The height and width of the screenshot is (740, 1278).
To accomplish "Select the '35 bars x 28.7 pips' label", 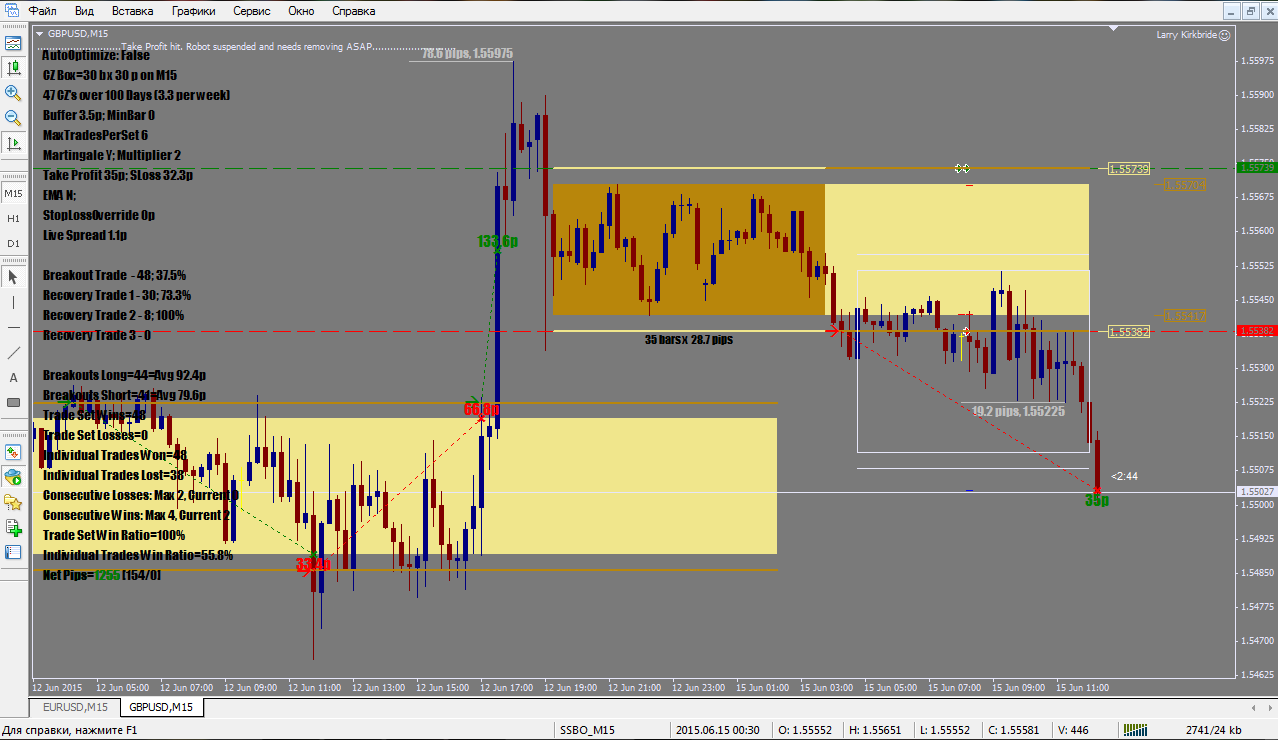I will pyautogui.click(x=689, y=340).
